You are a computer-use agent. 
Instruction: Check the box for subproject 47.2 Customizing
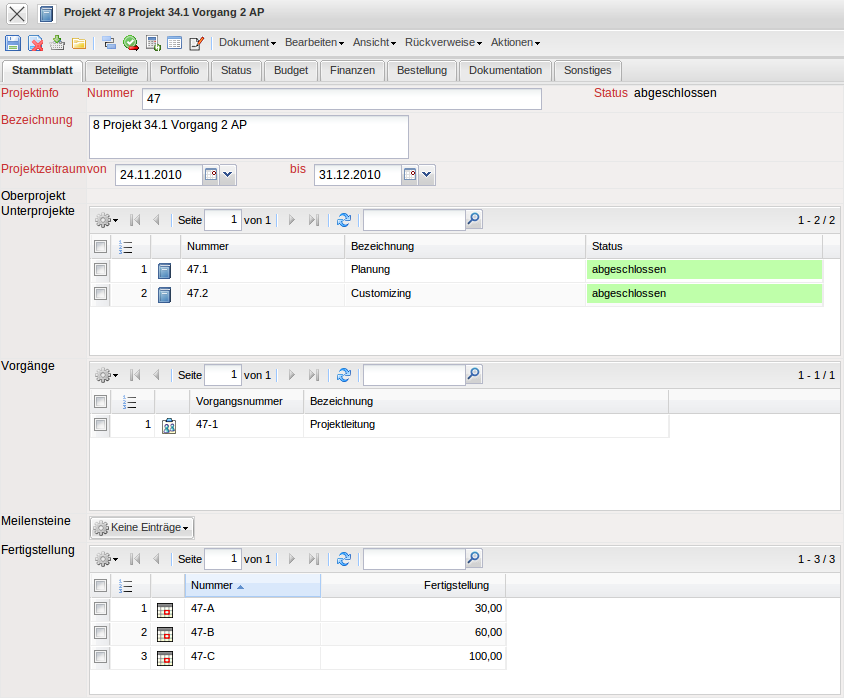coord(100,294)
